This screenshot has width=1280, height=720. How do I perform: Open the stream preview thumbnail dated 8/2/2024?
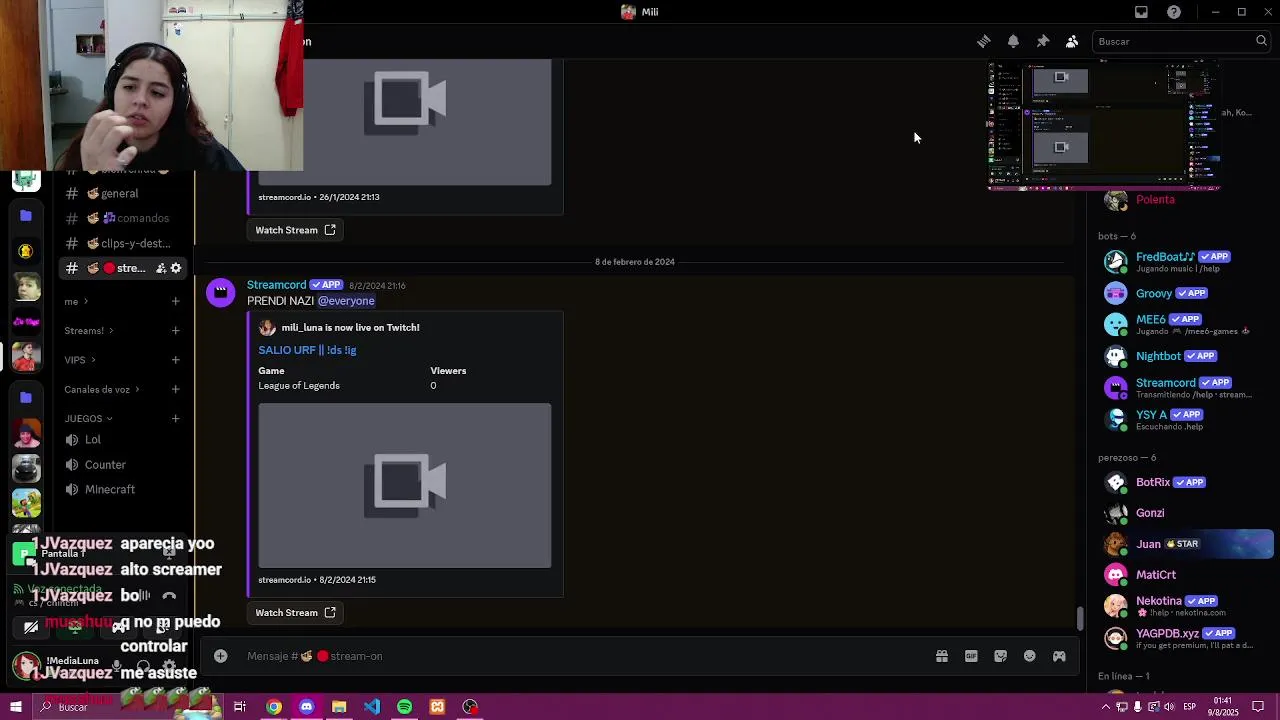pyautogui.click(x=404, y=485)
